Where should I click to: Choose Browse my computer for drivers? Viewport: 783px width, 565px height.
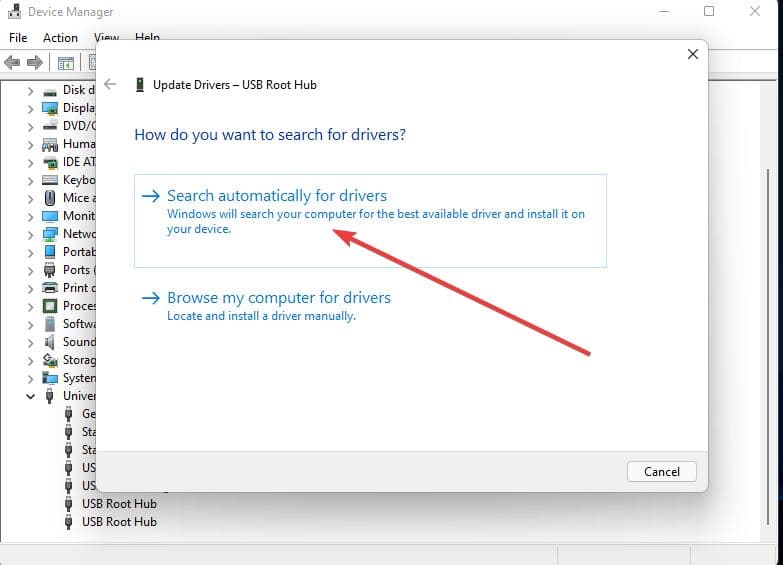[x=279, y=298]
